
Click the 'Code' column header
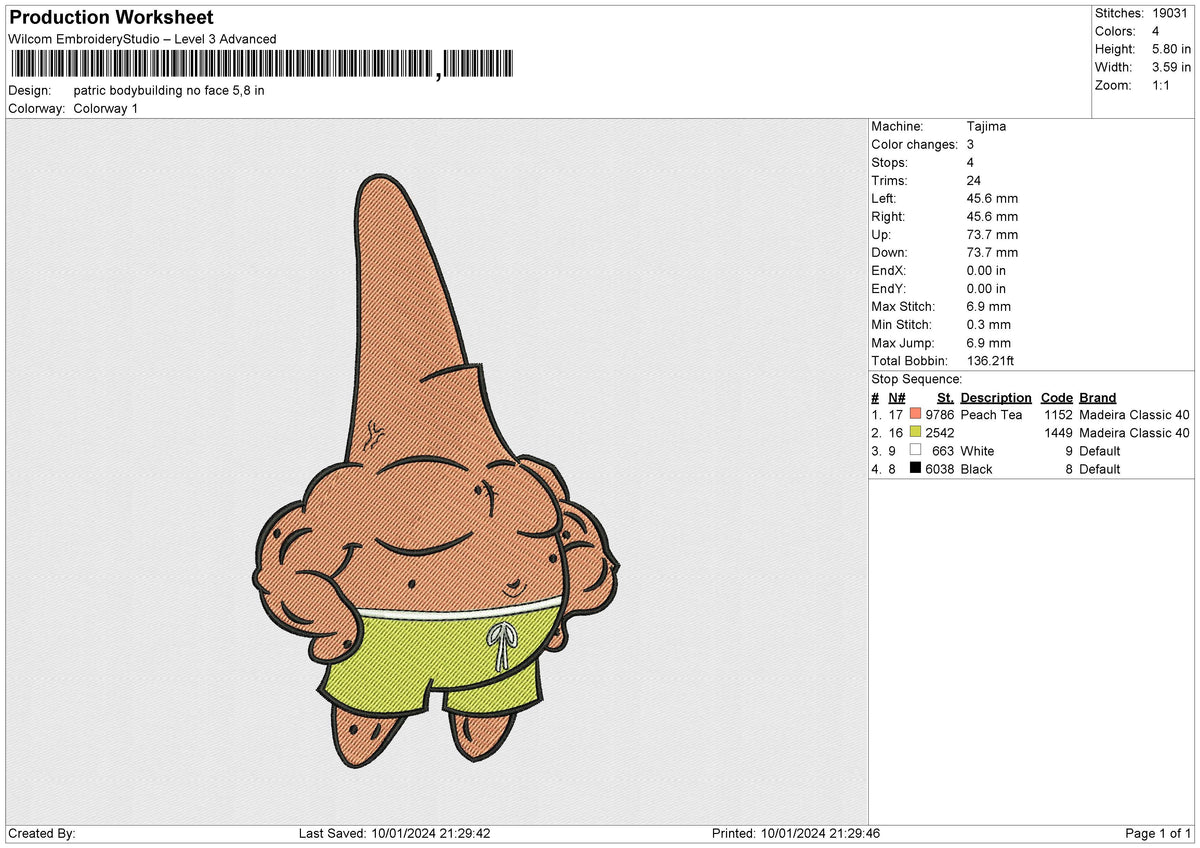[x=1057, y=397]
